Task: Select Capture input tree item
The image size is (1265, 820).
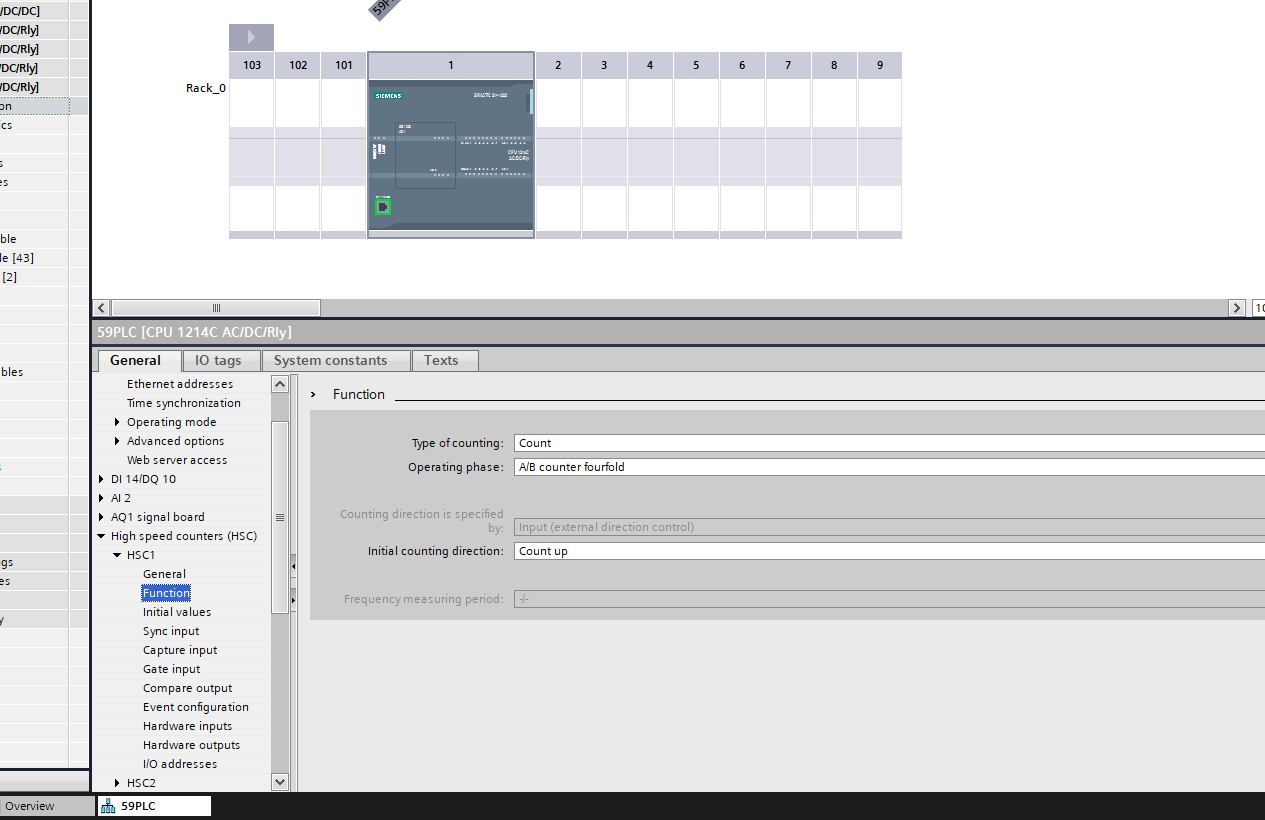Action: (x=180, y=650)
